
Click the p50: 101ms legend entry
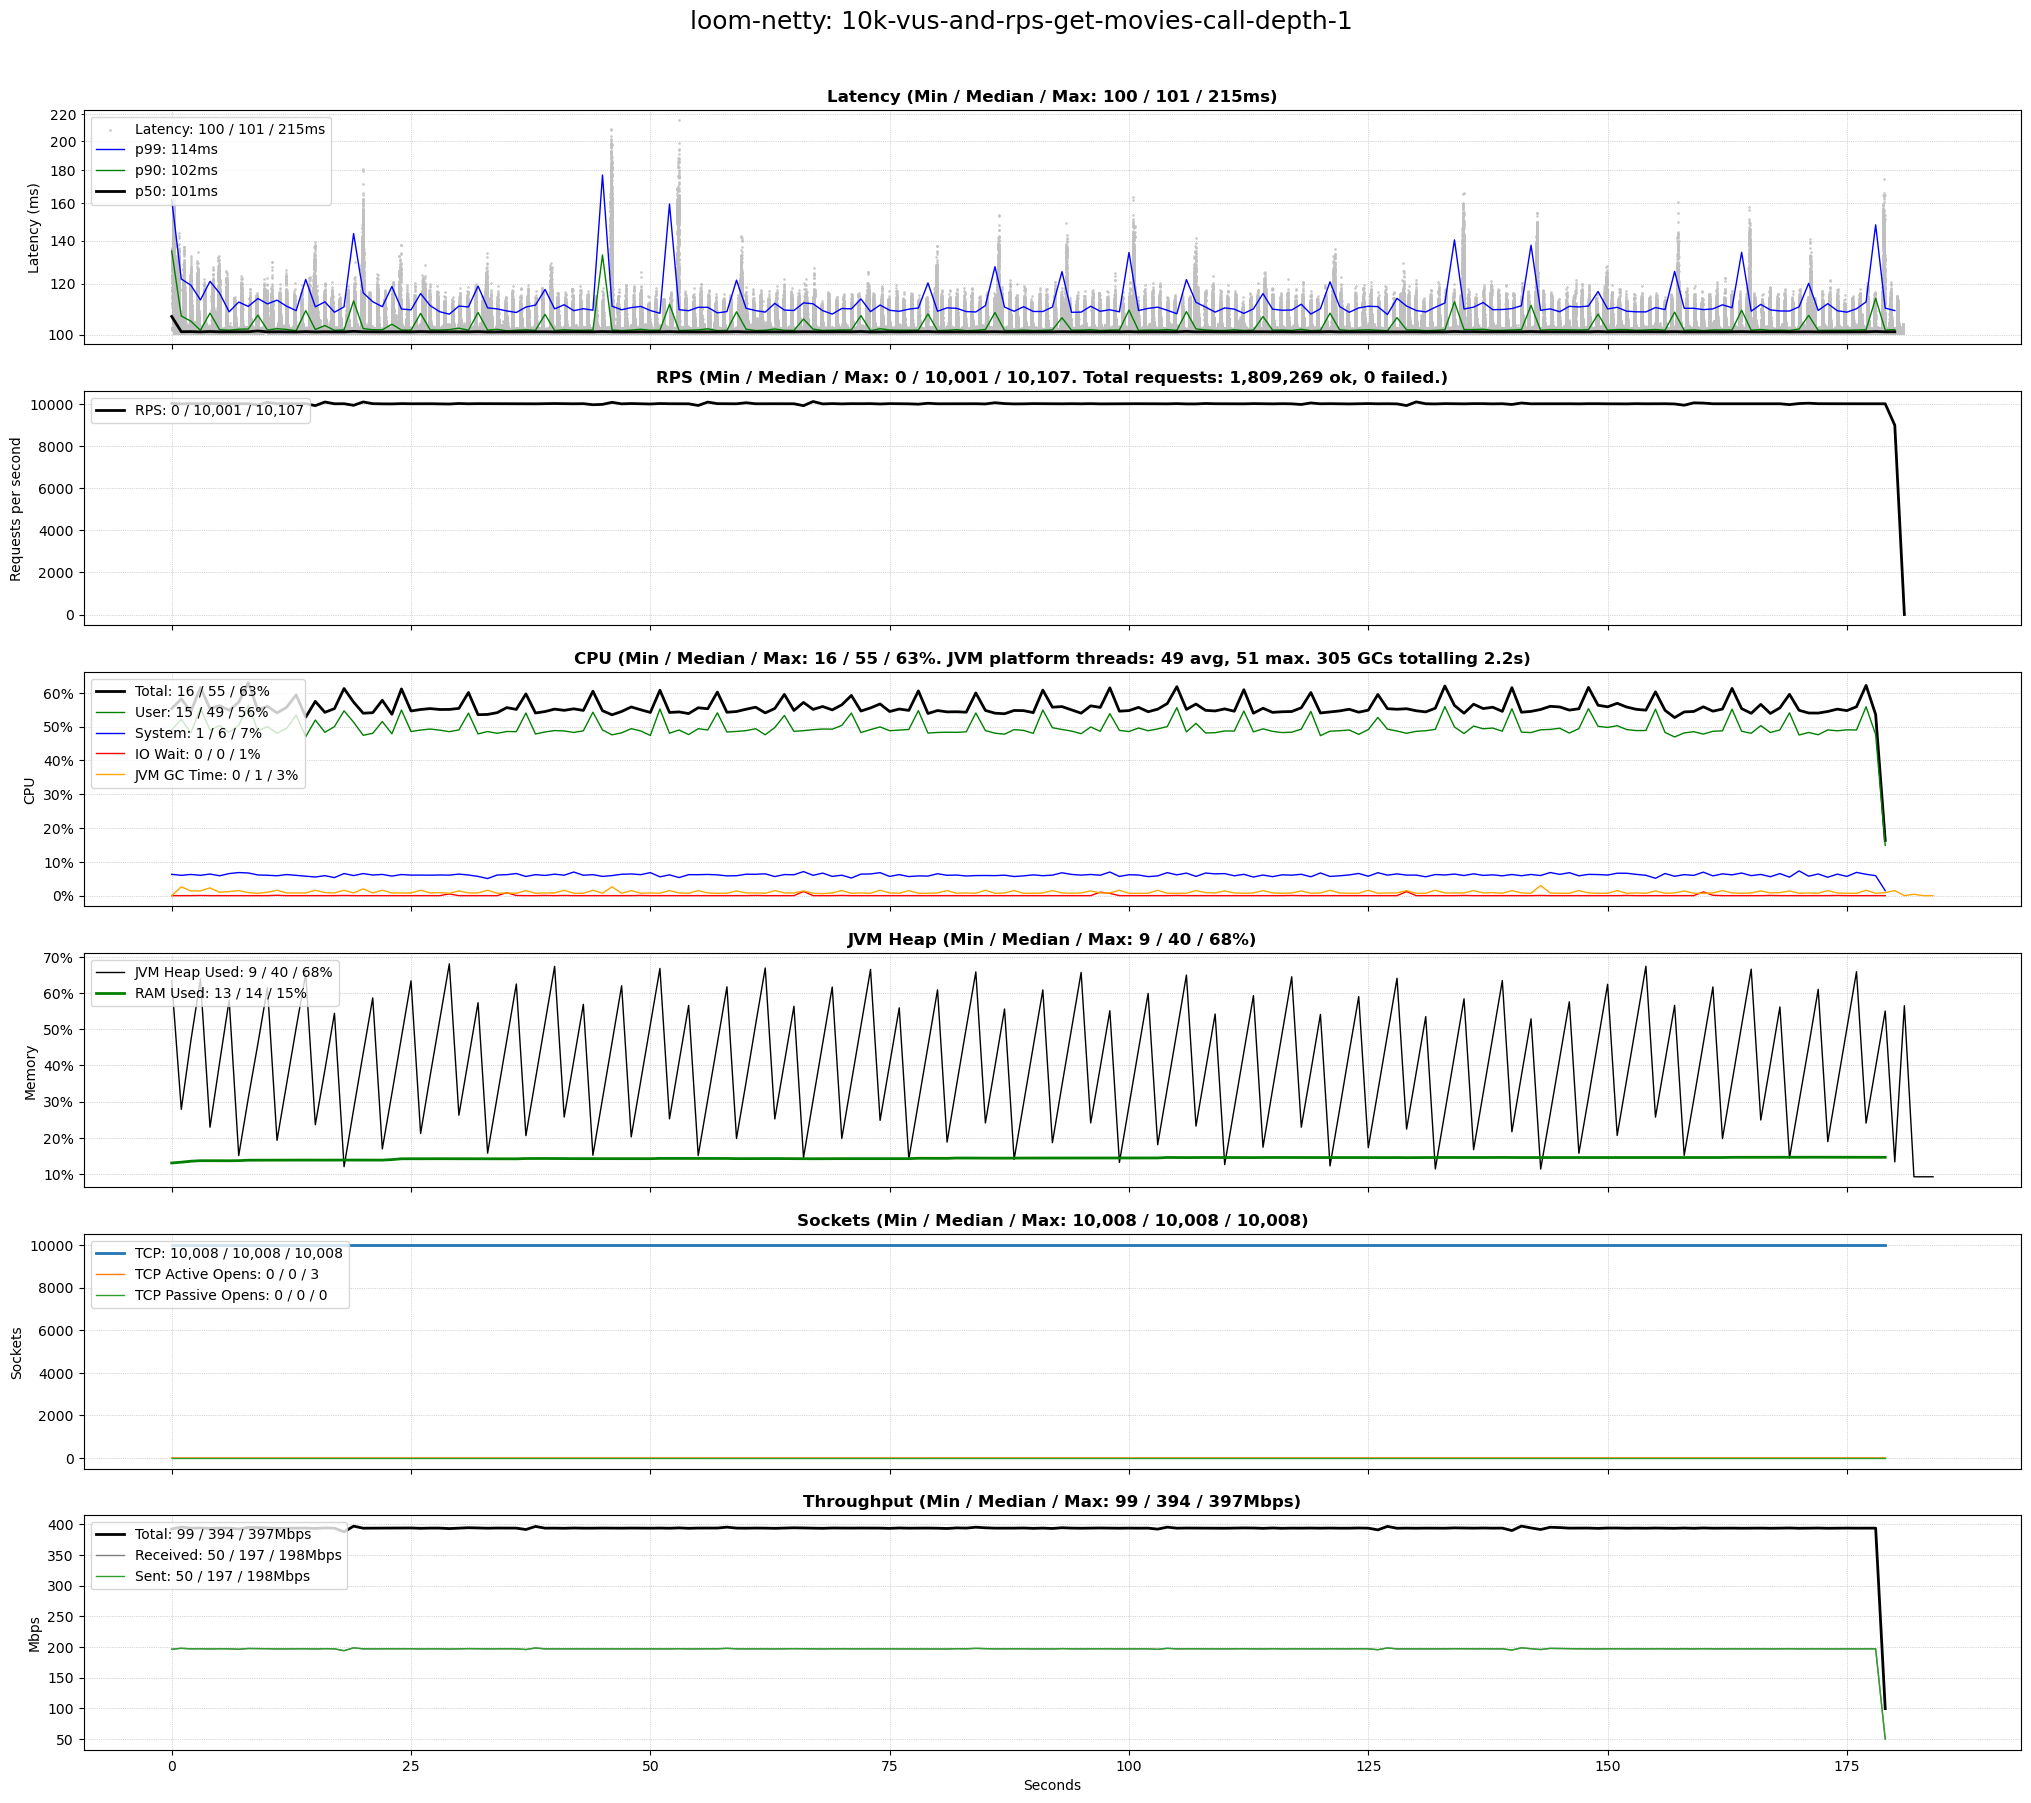pyautogui.click(x=176, y=192)
